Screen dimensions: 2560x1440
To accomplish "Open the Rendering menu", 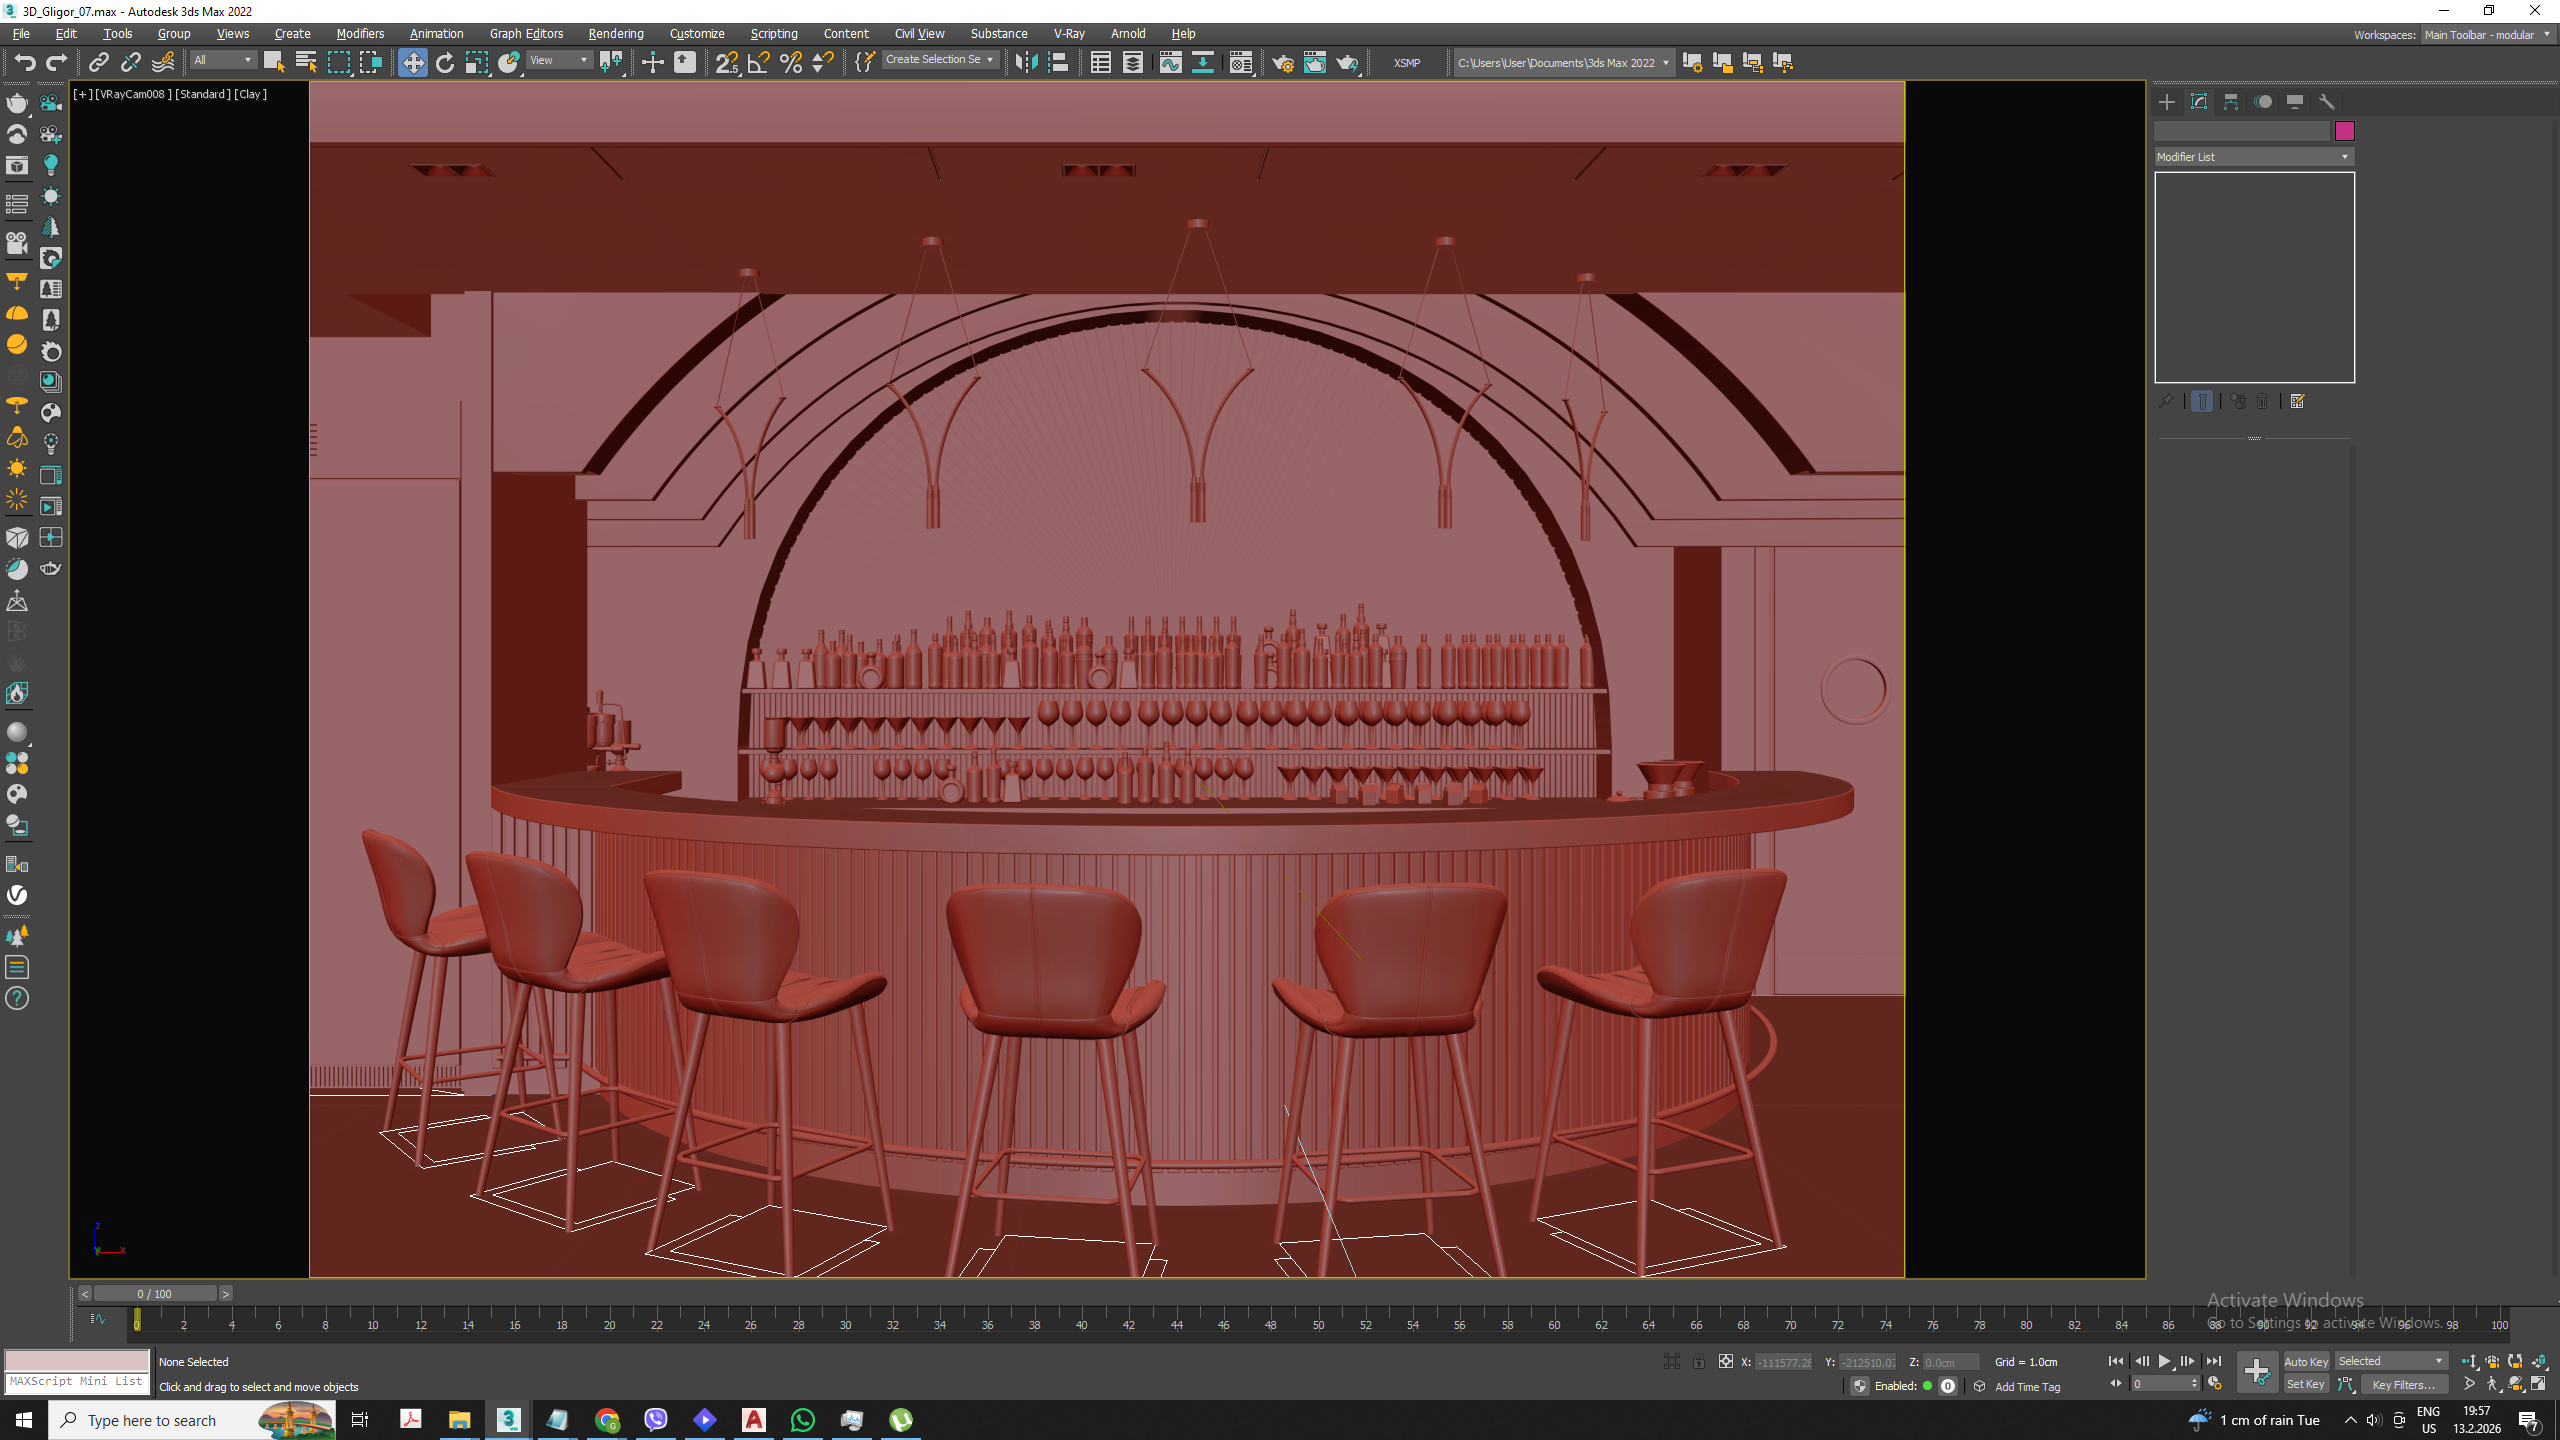I will [x=615, y=34].
